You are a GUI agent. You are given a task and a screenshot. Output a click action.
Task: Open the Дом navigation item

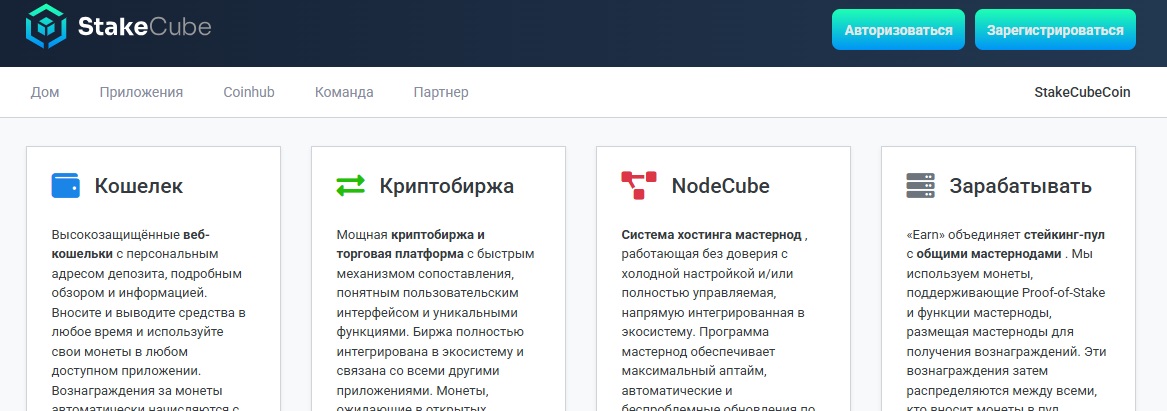coord(45,92)
